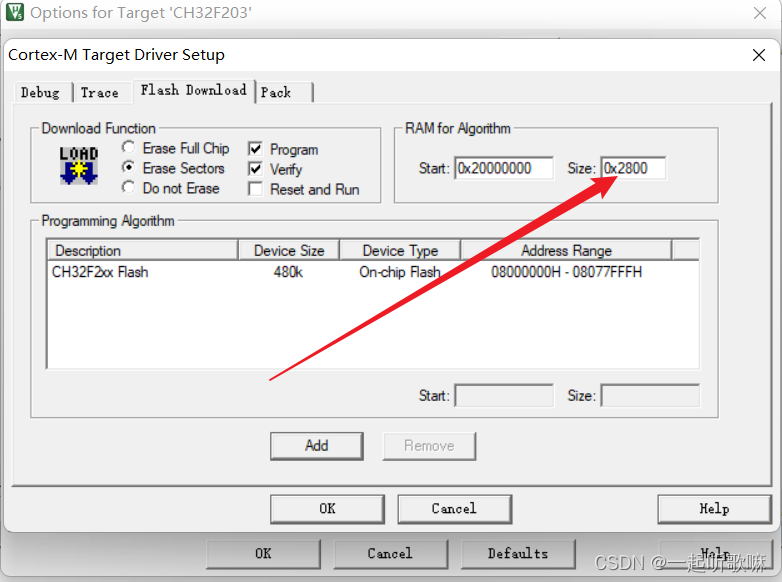Click the RAM Size field 0x2800
This screenshot has width=782, height=582.
(633, 168)
